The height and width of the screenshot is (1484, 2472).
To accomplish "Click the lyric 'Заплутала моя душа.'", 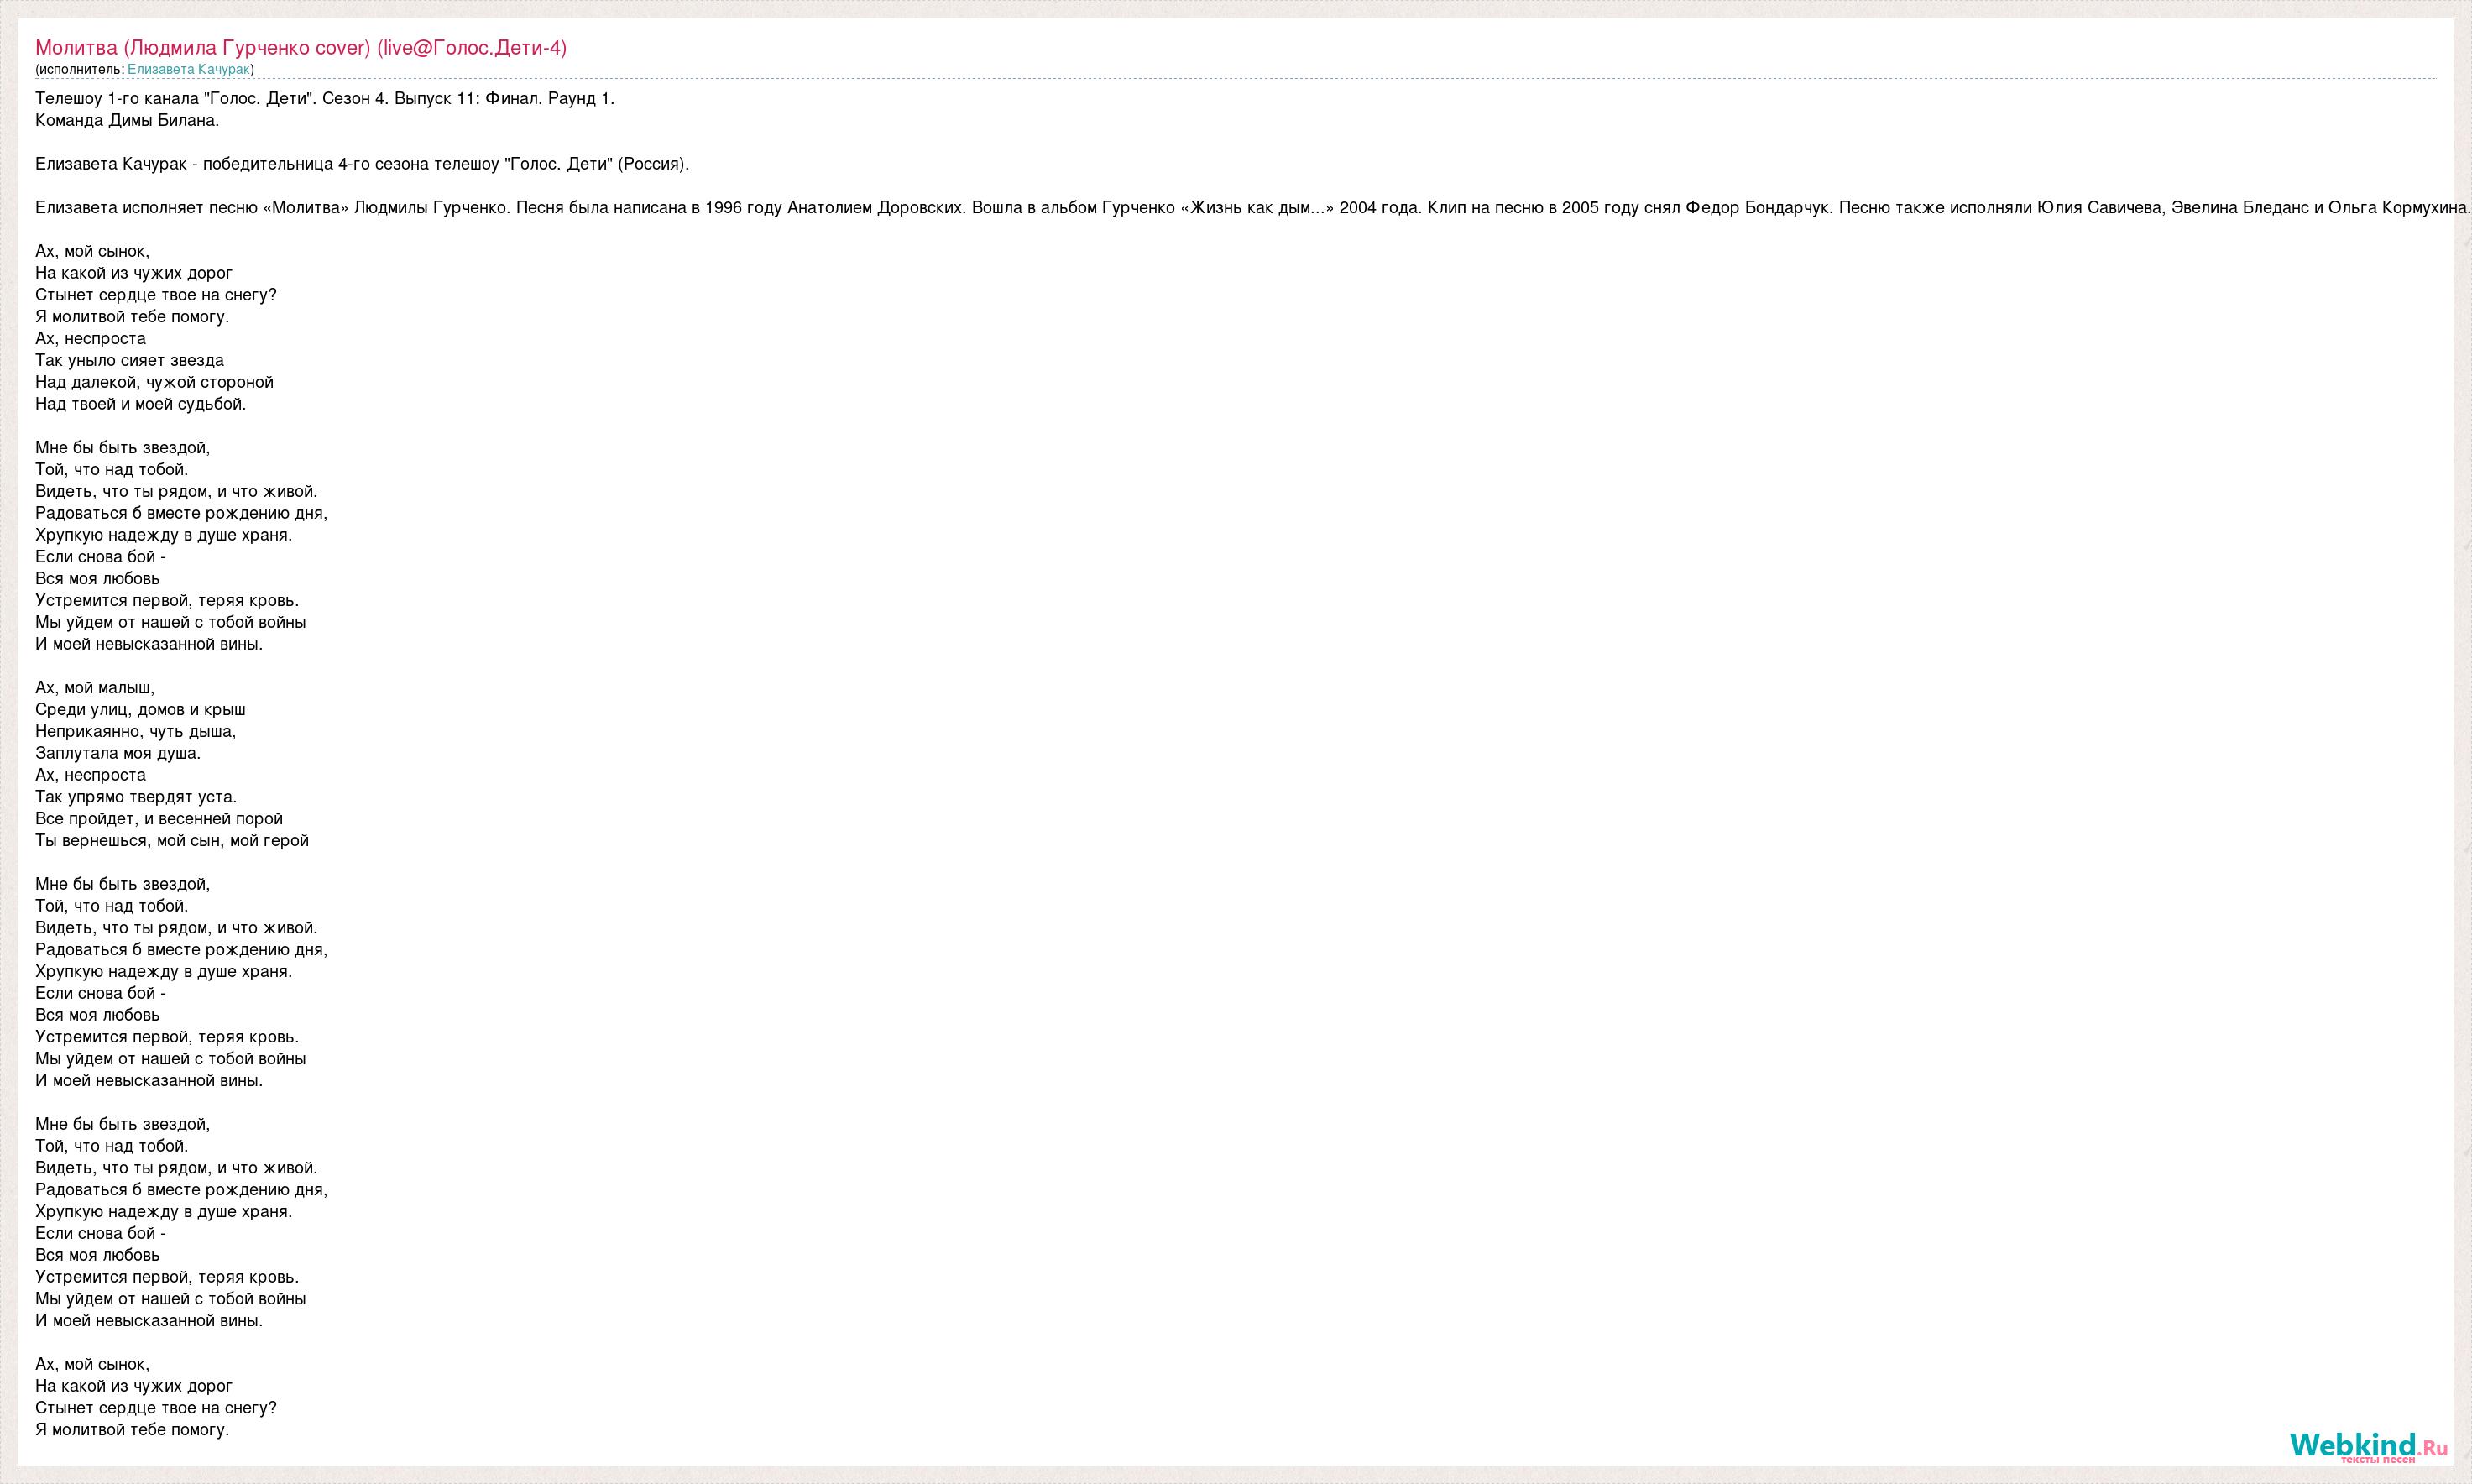I will point(117,753).
